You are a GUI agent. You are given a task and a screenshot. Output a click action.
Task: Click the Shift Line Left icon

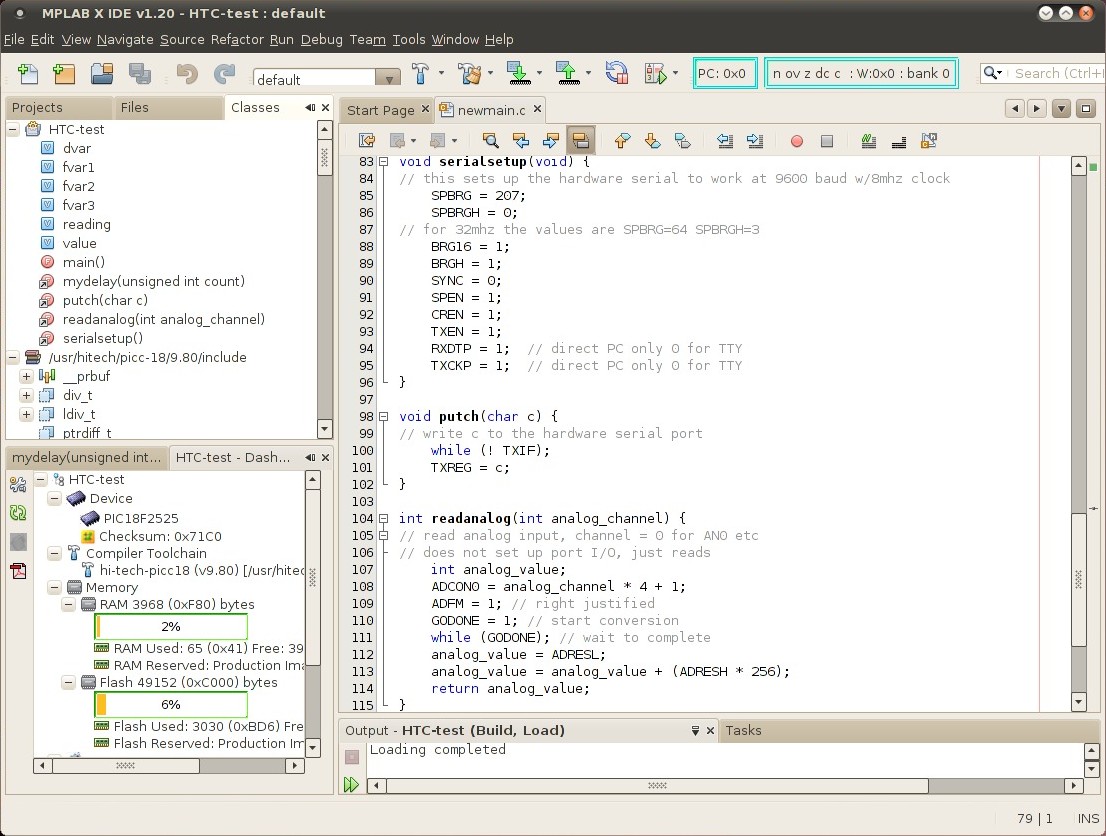pos(724,140)
